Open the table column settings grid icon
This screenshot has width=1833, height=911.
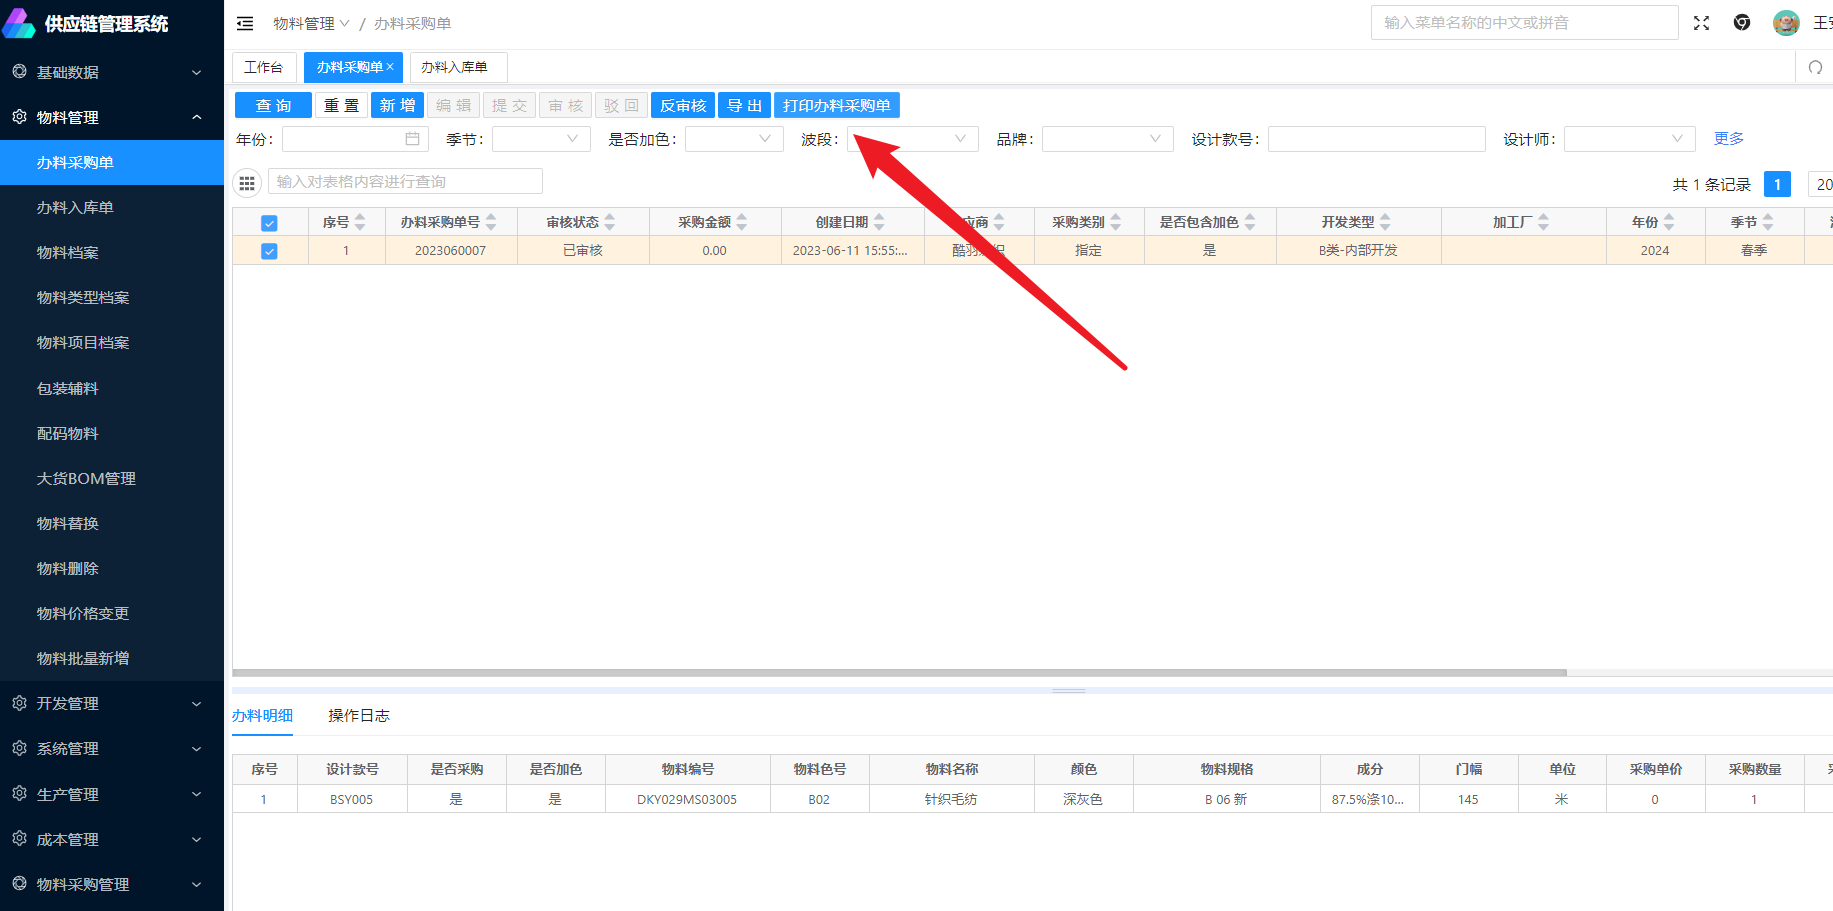[x=247, y=182]
